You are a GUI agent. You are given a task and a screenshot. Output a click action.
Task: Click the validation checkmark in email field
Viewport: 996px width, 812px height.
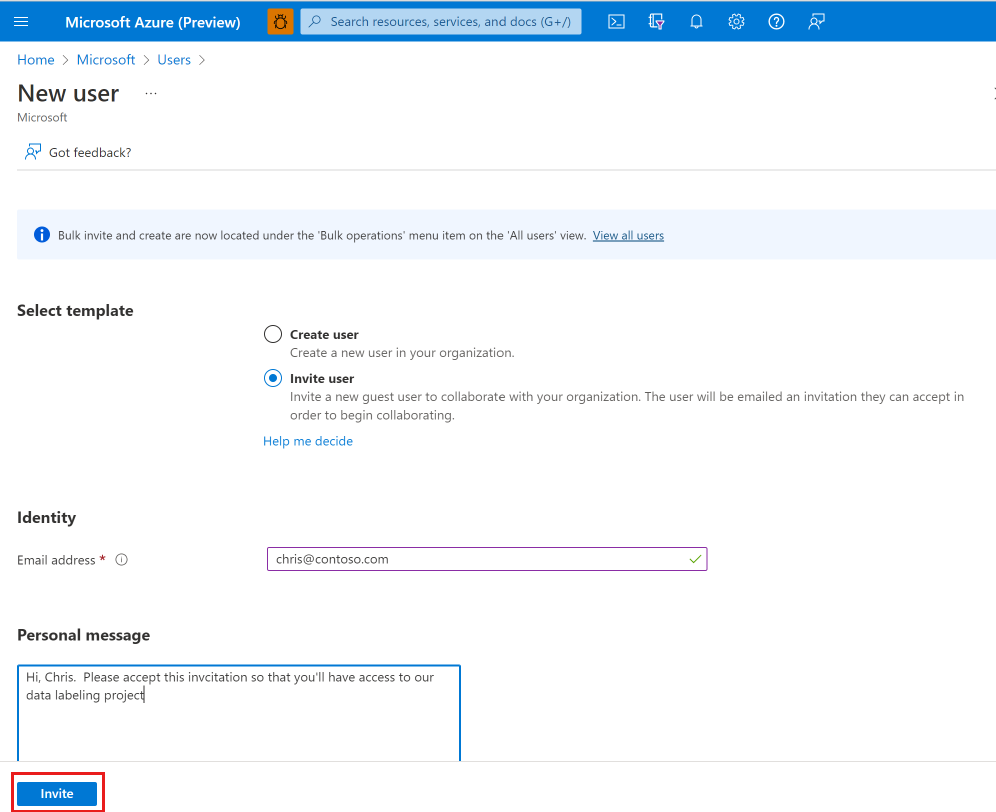pyautogui.click(x=694, y=559)
